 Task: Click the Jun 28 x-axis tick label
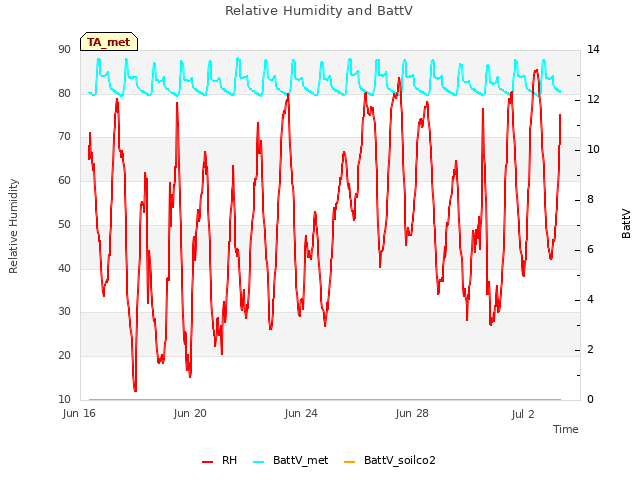(x=412, y=413)
